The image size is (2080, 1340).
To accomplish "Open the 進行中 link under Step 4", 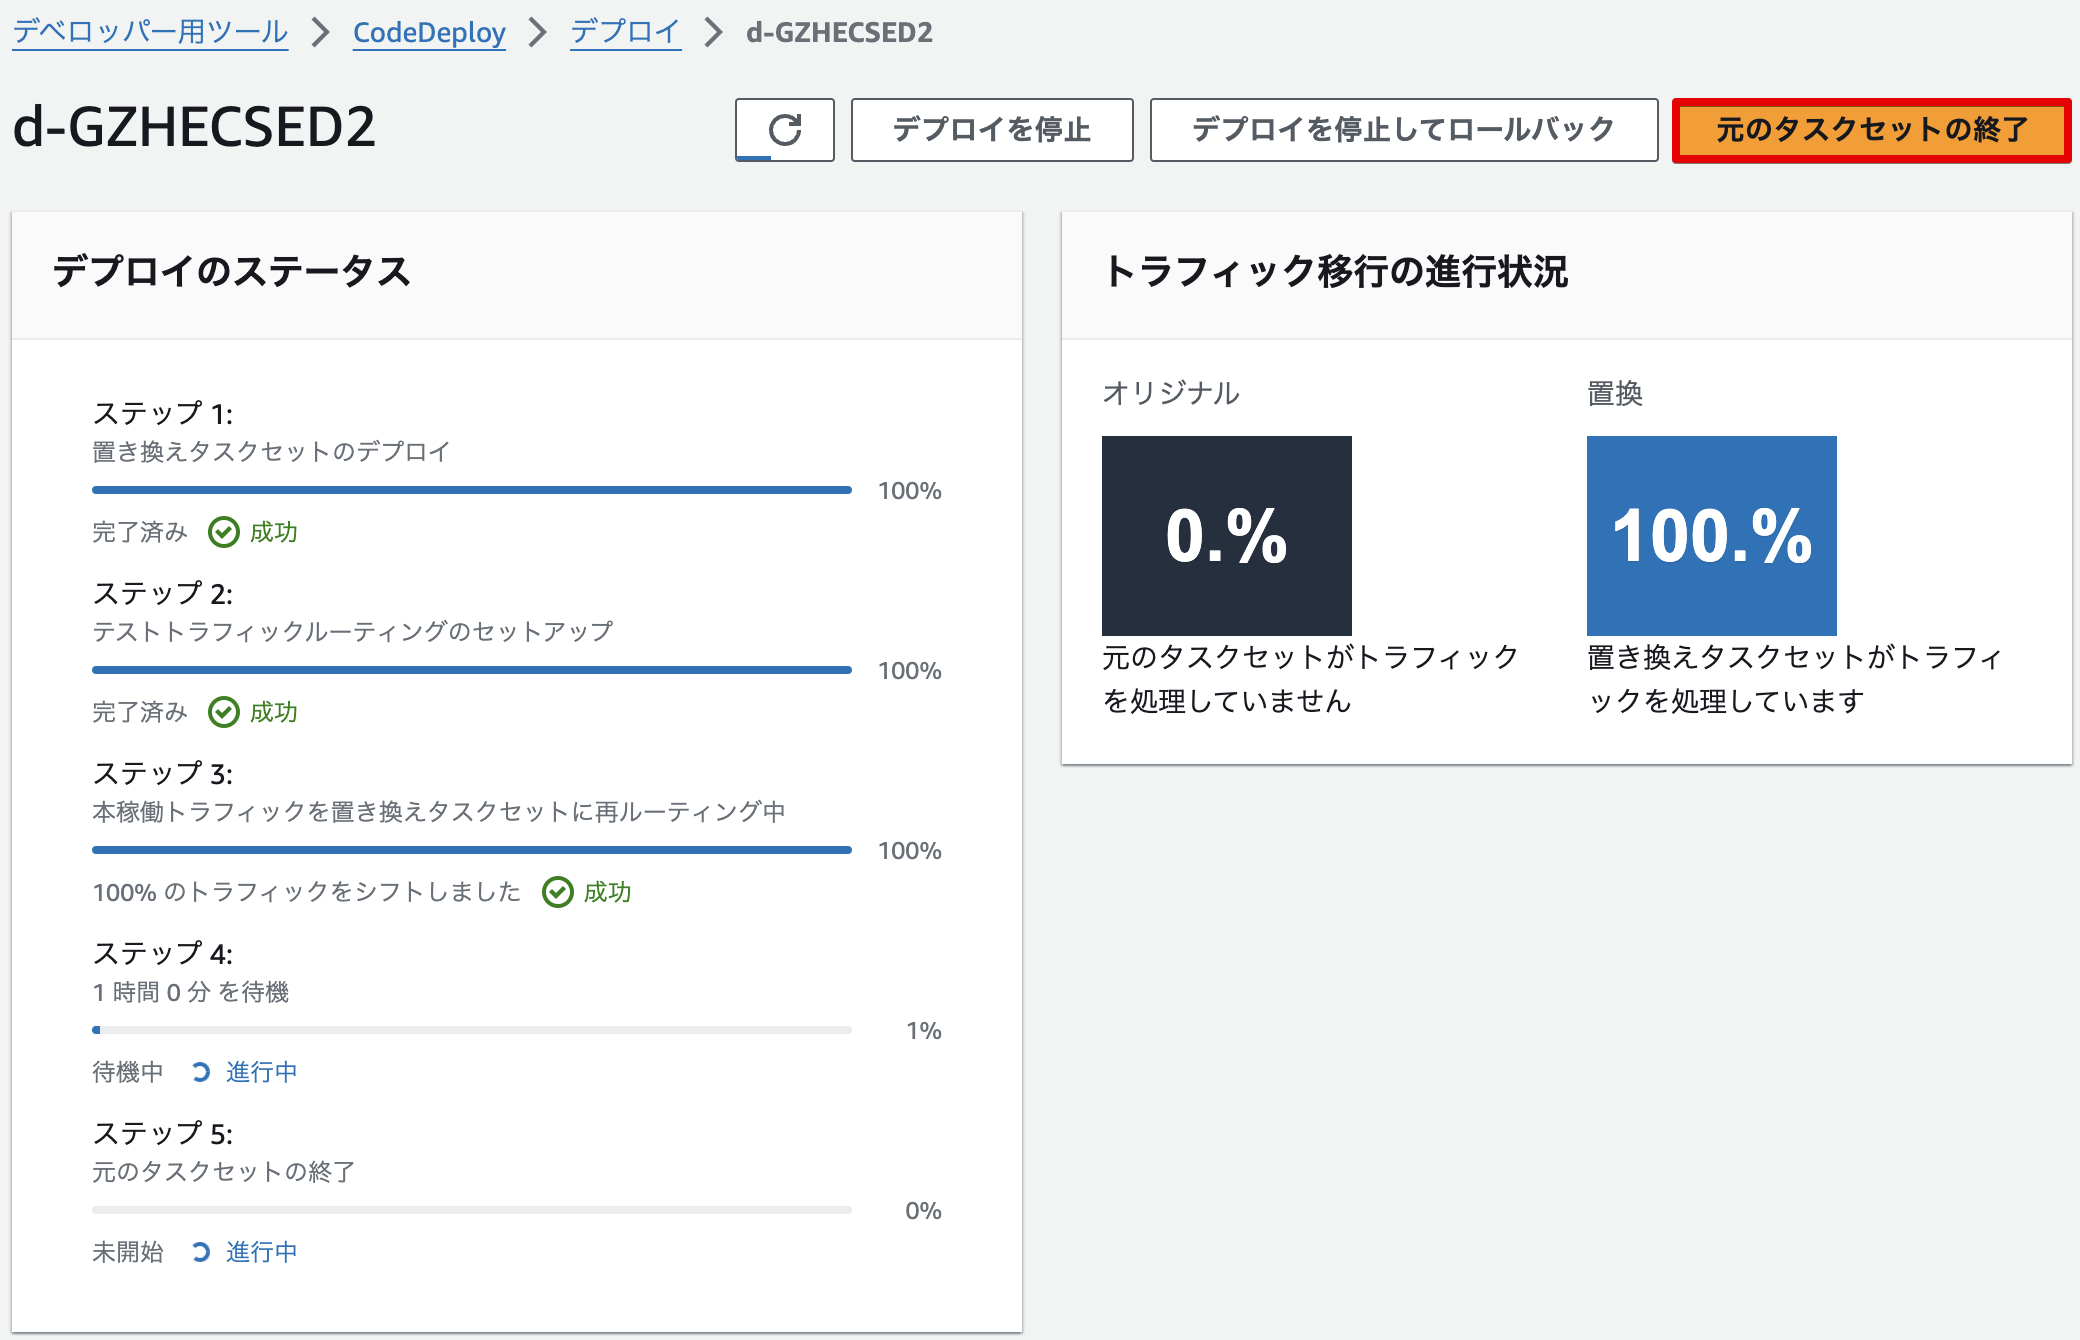I will (x=260, y=1071).
